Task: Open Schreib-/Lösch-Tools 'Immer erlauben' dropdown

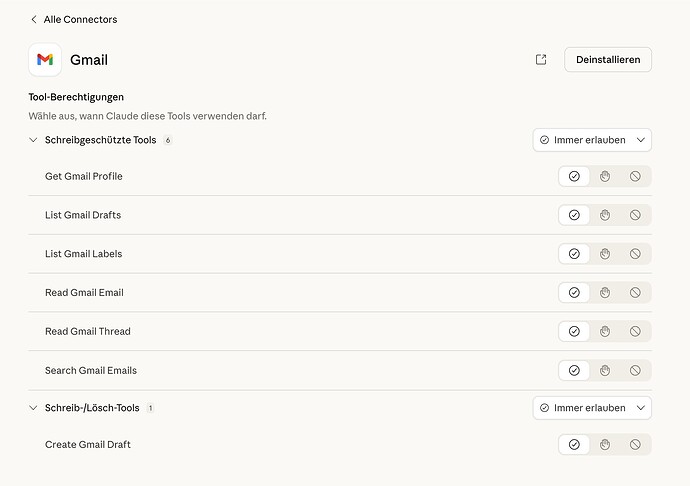Action: point(592,408)
